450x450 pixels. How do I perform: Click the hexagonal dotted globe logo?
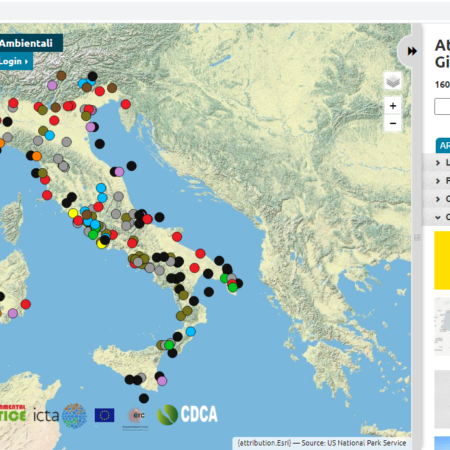coord(75,416)
